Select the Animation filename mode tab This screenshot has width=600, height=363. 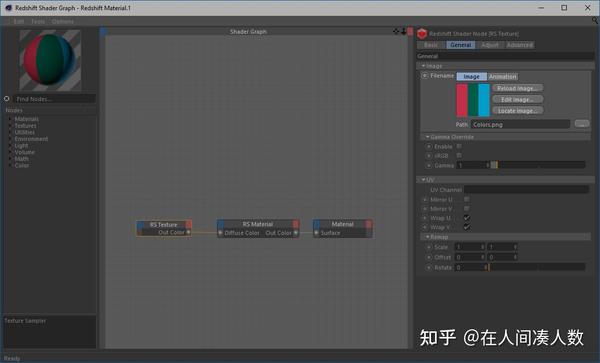502,77
